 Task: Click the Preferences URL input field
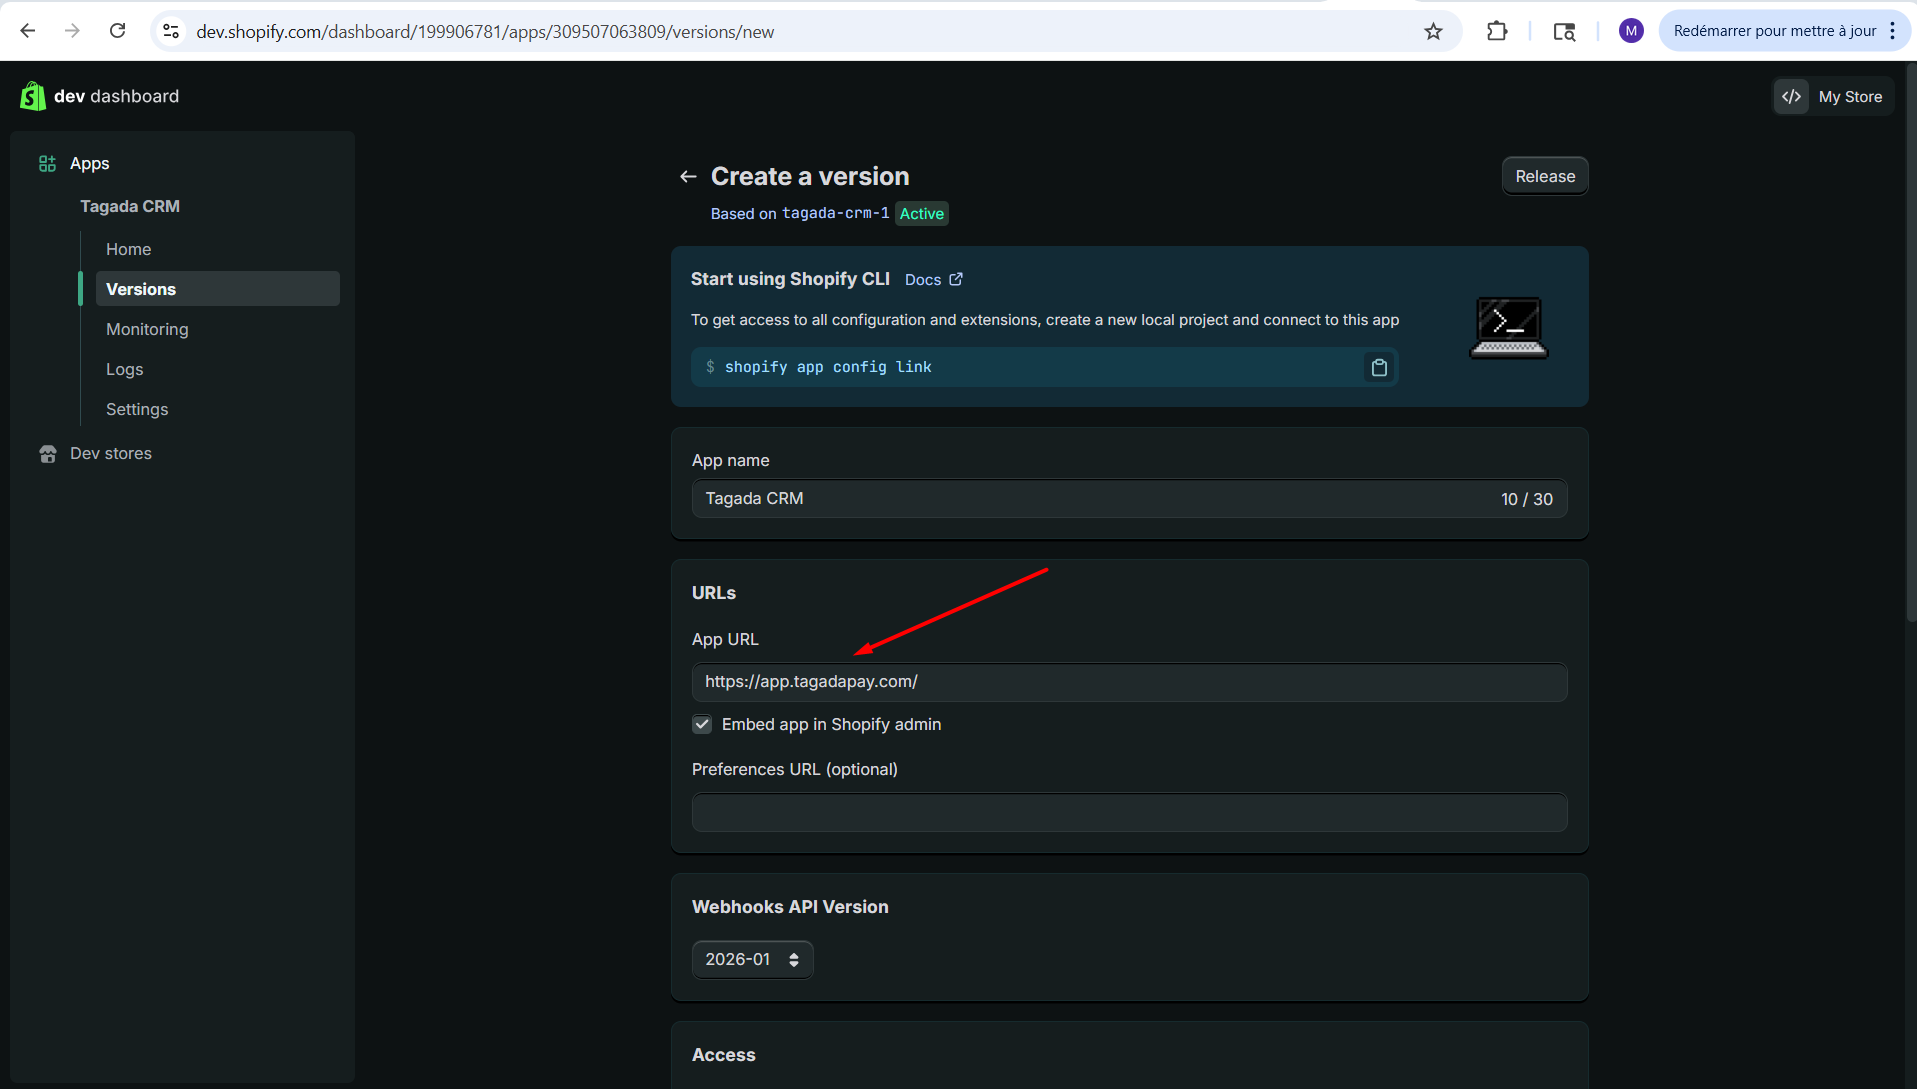[1128, 813]
